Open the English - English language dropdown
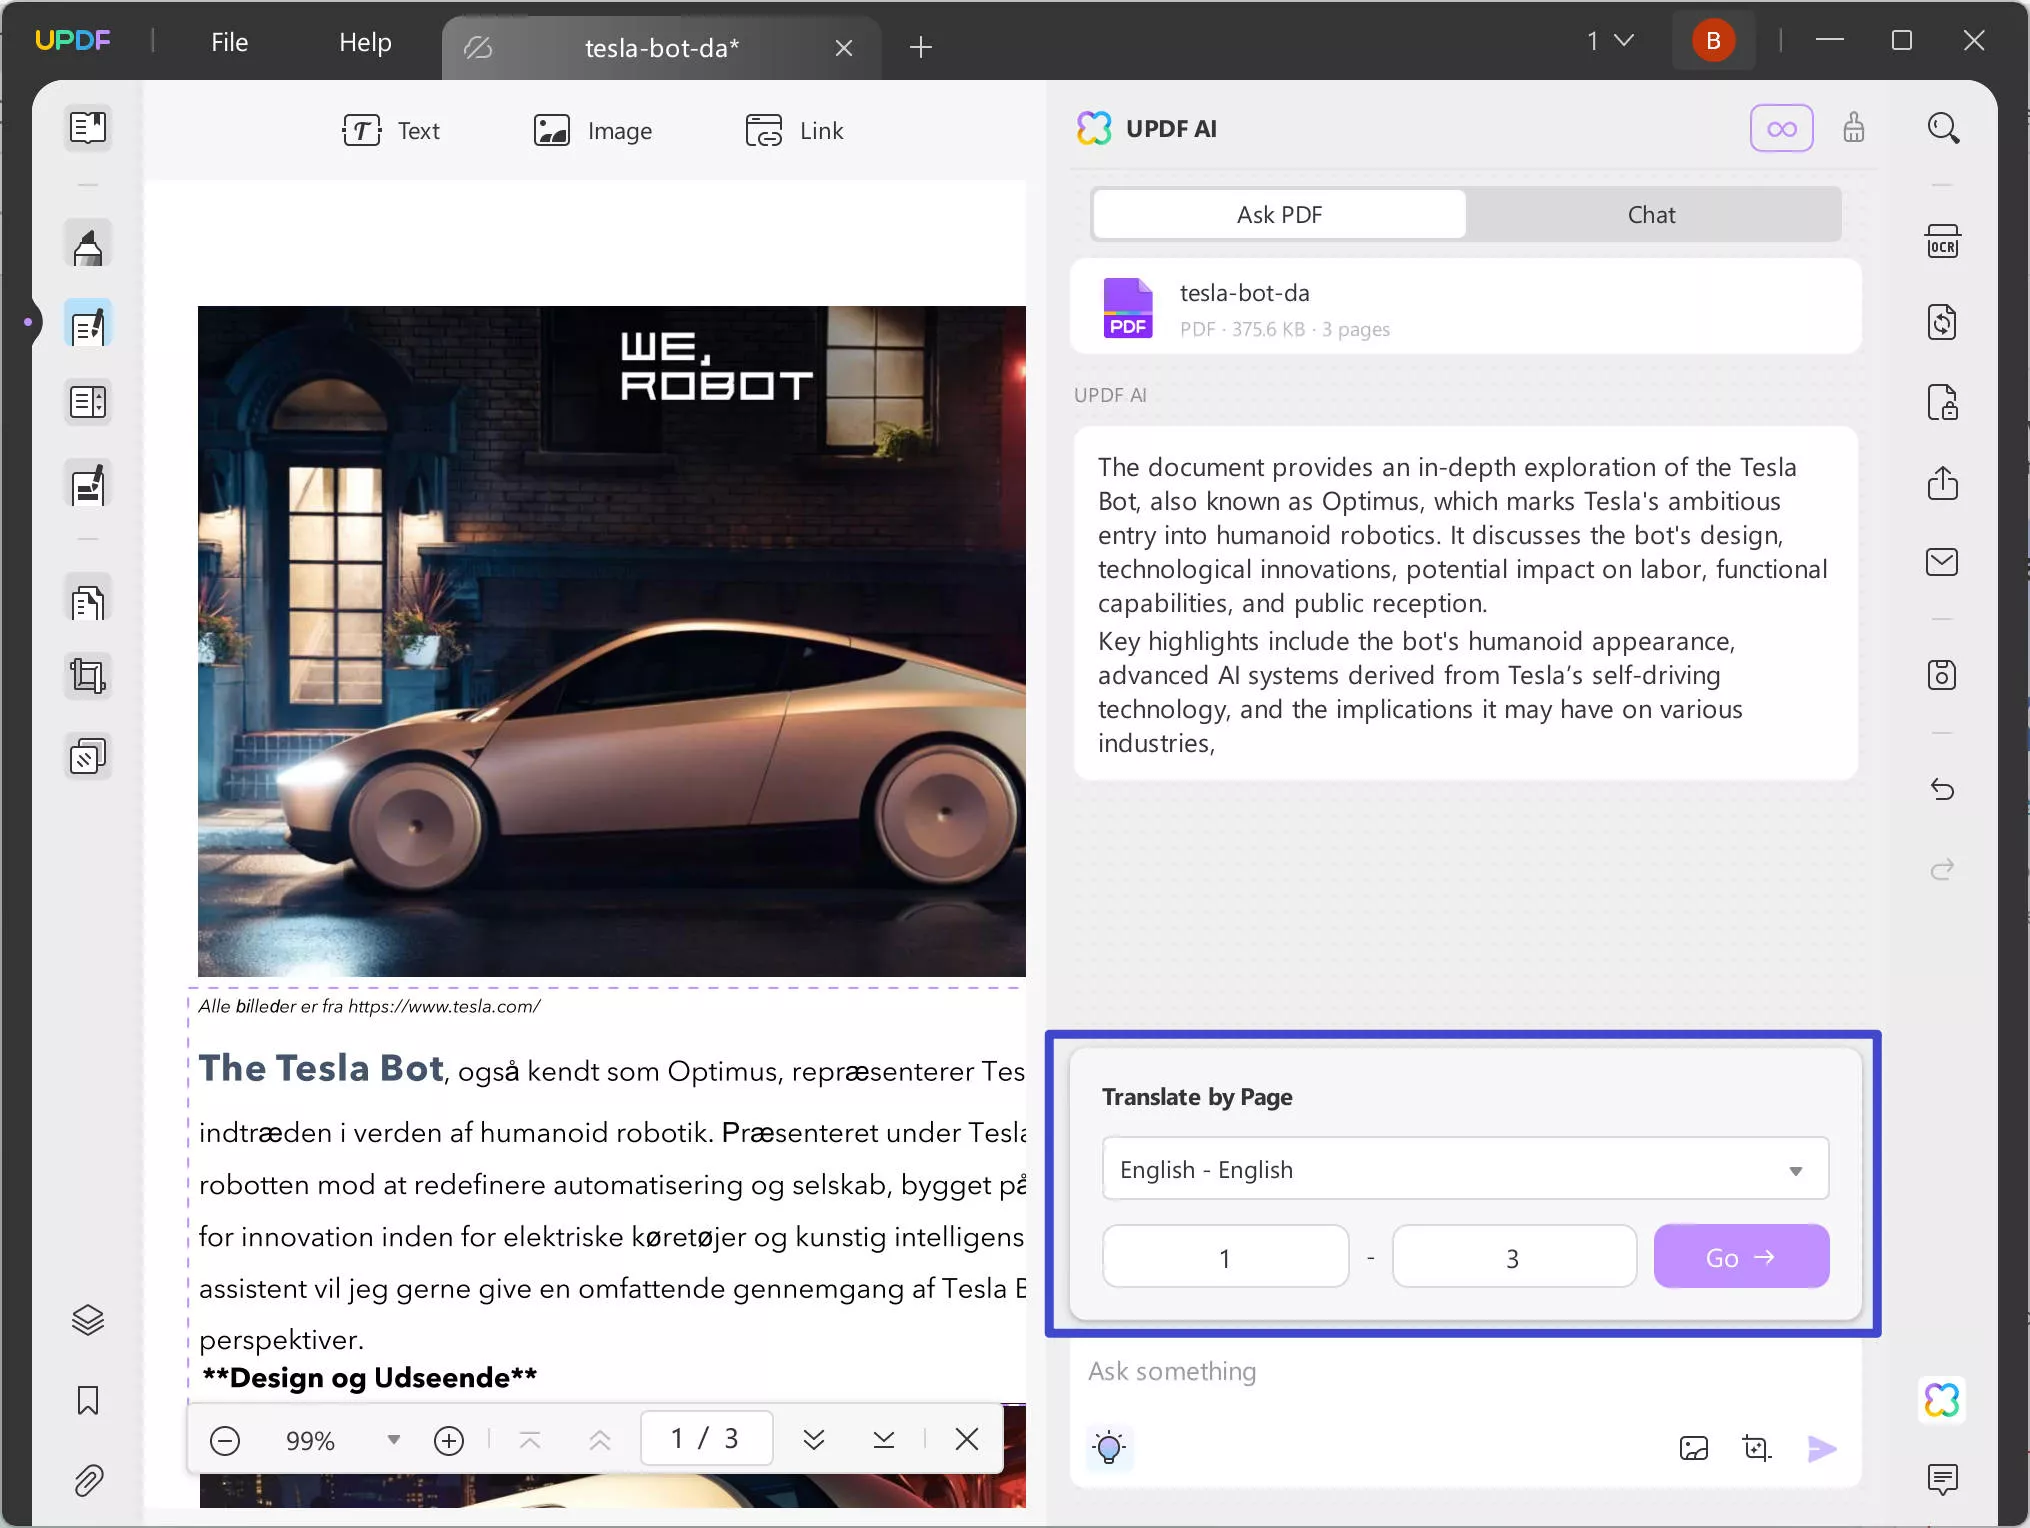2030x1528 pixels. tap(1464, 1168)
